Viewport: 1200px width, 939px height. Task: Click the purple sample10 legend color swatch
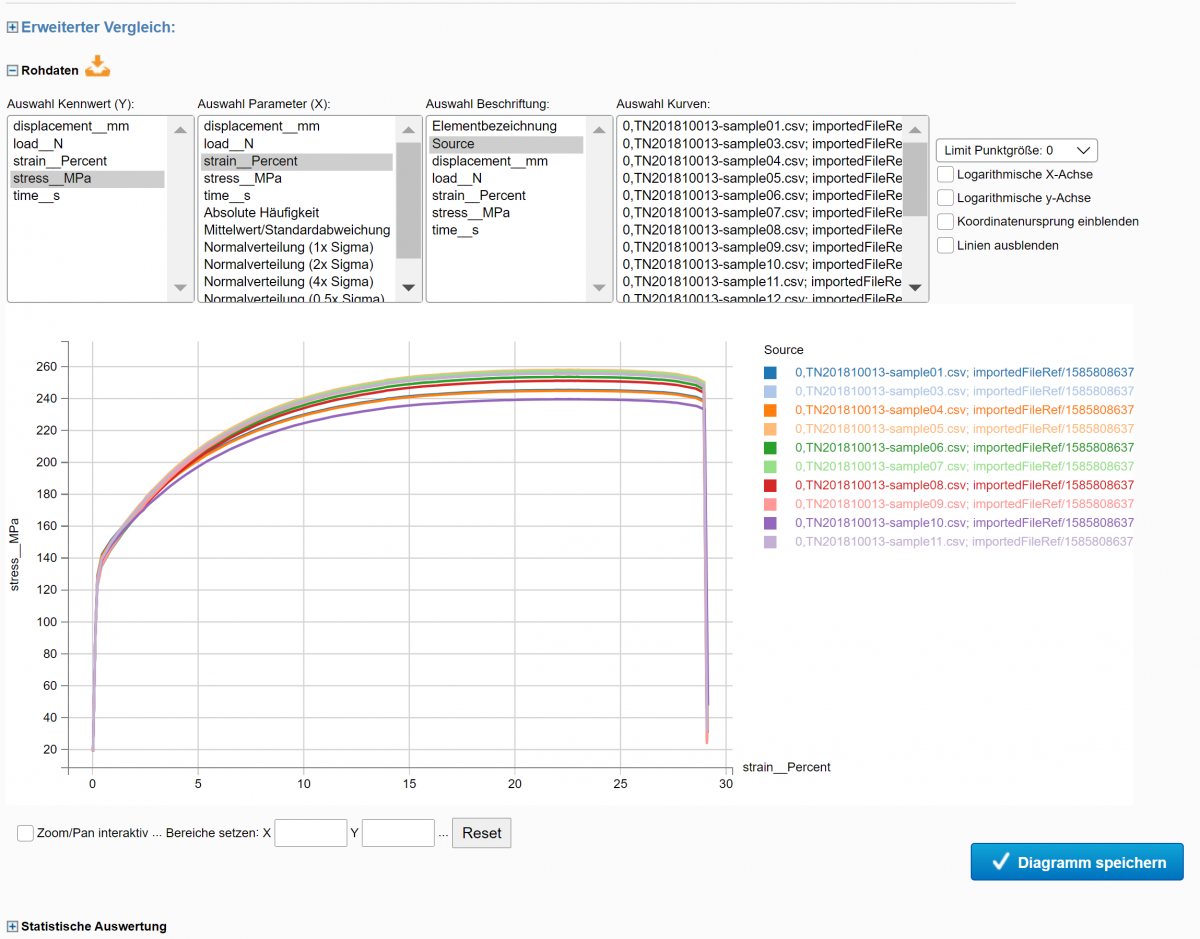coord(770,523)
